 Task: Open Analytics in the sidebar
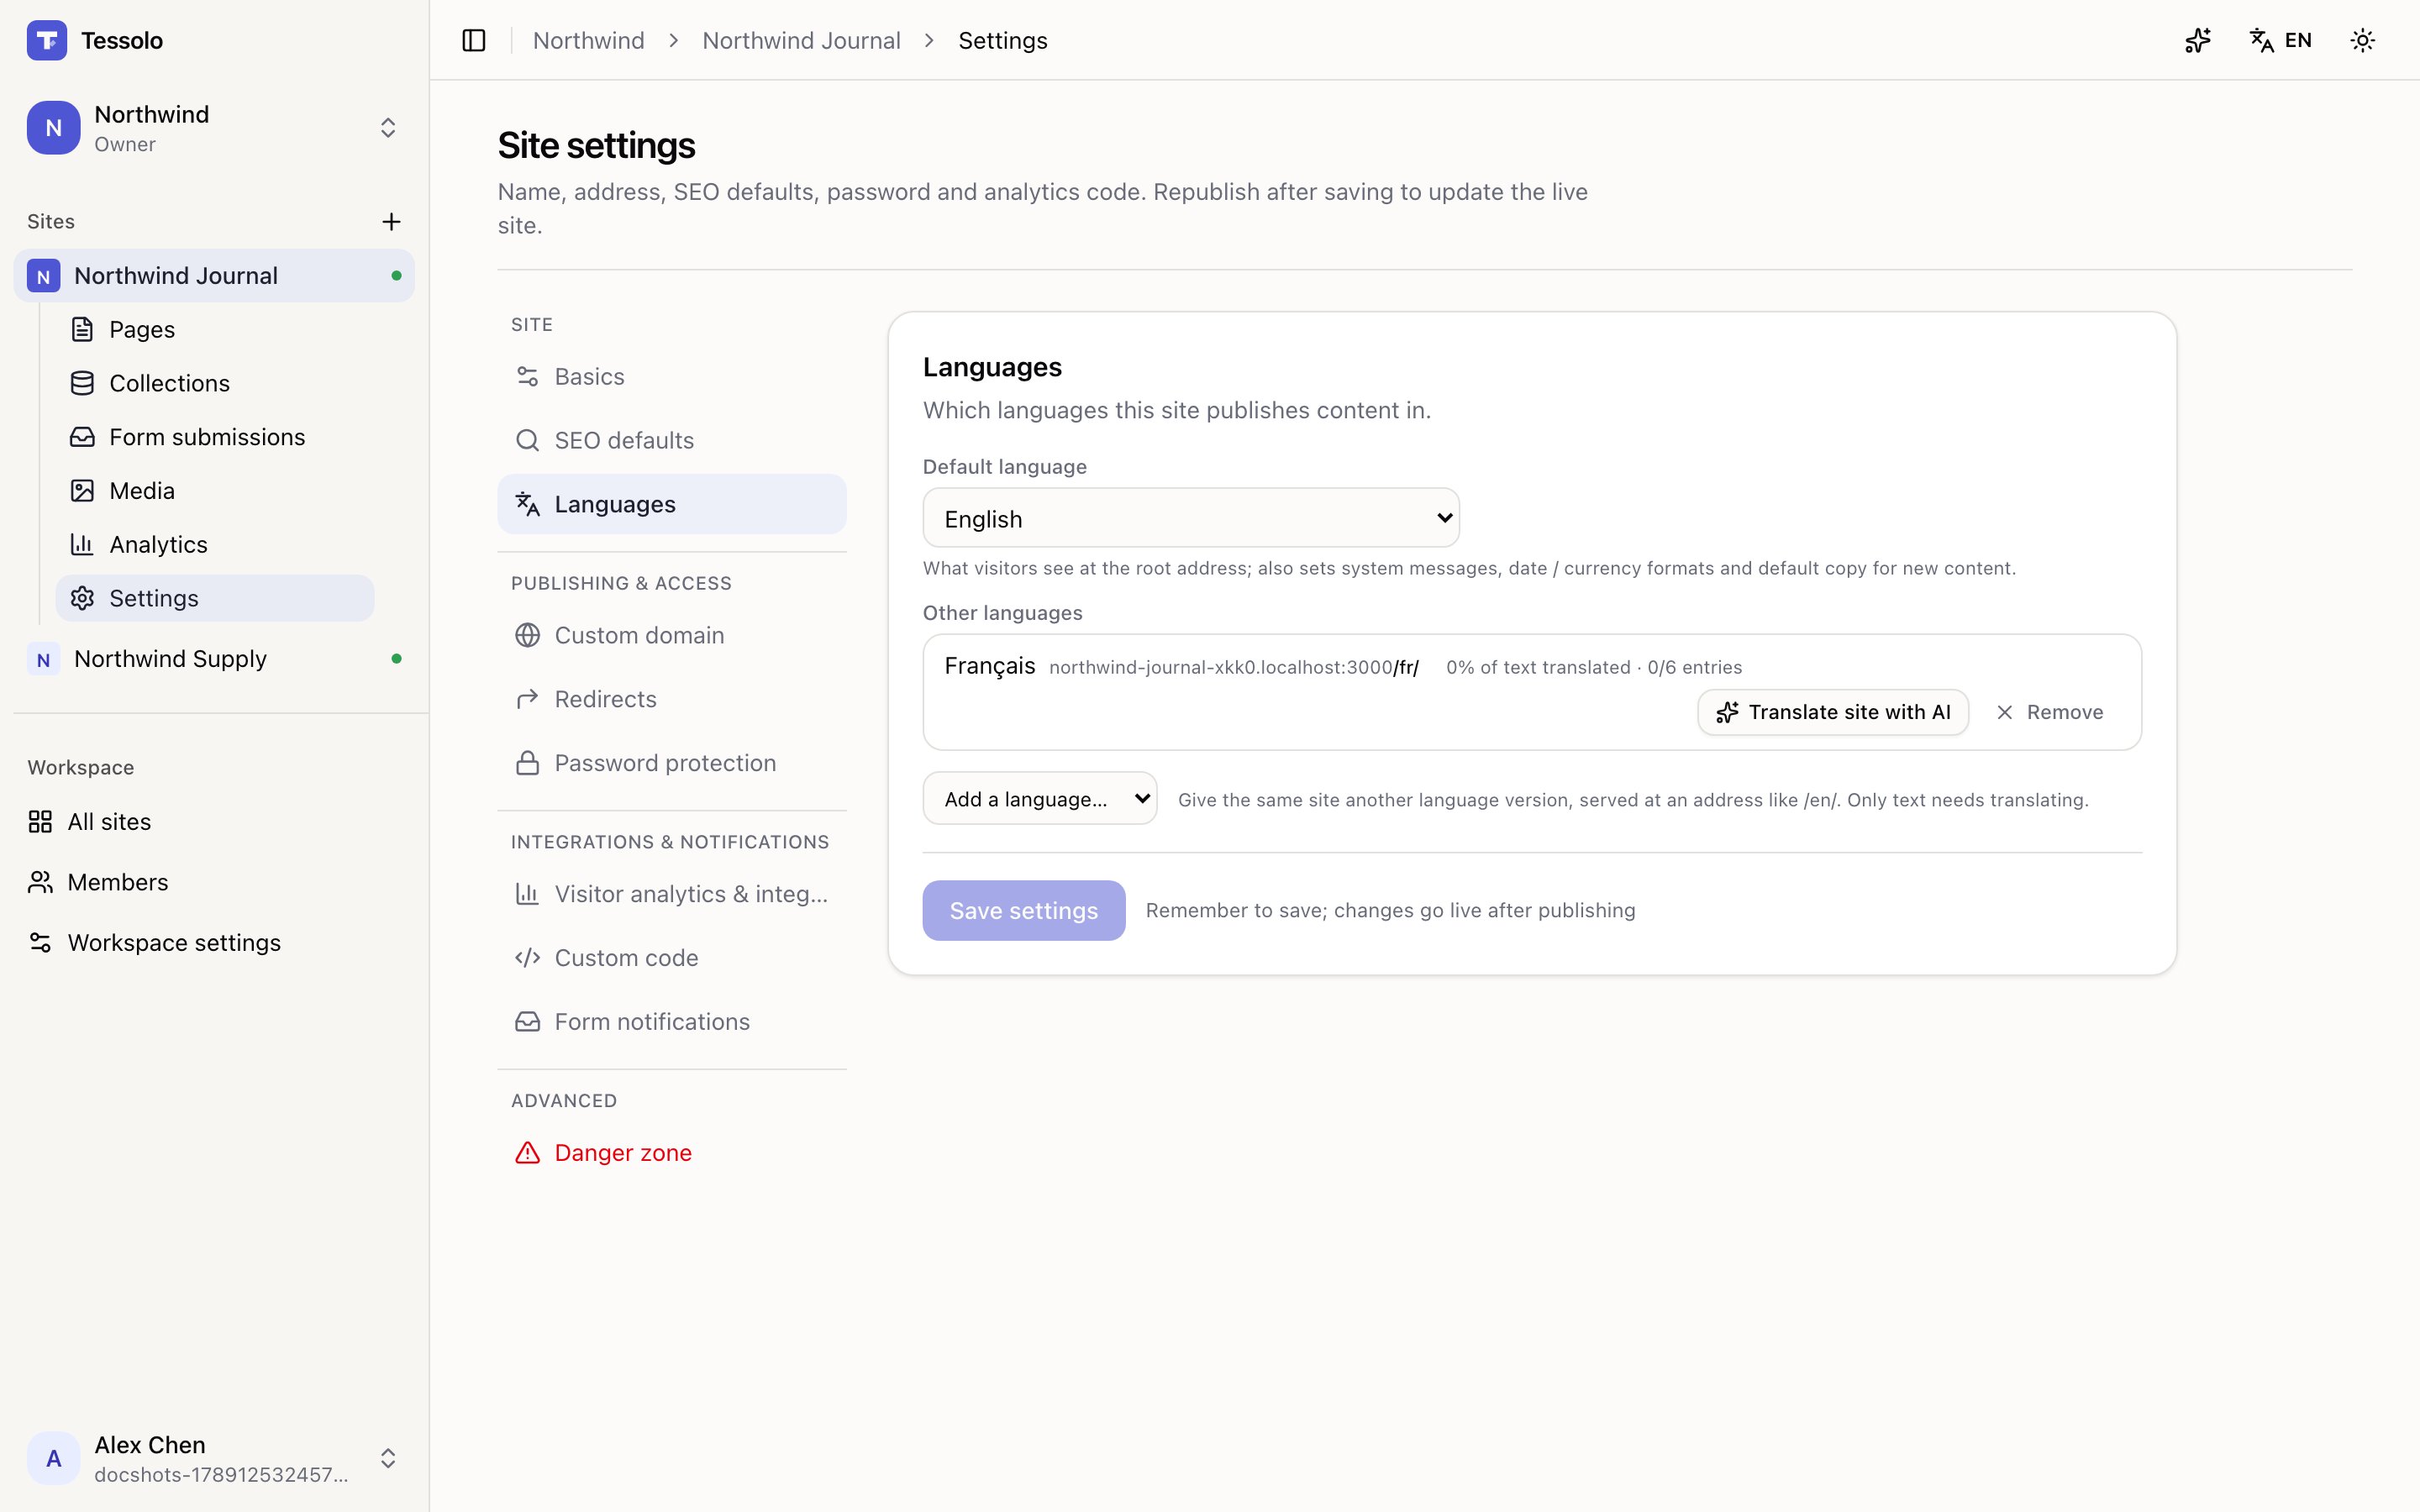pyautogui.click(x=215, y=545)
